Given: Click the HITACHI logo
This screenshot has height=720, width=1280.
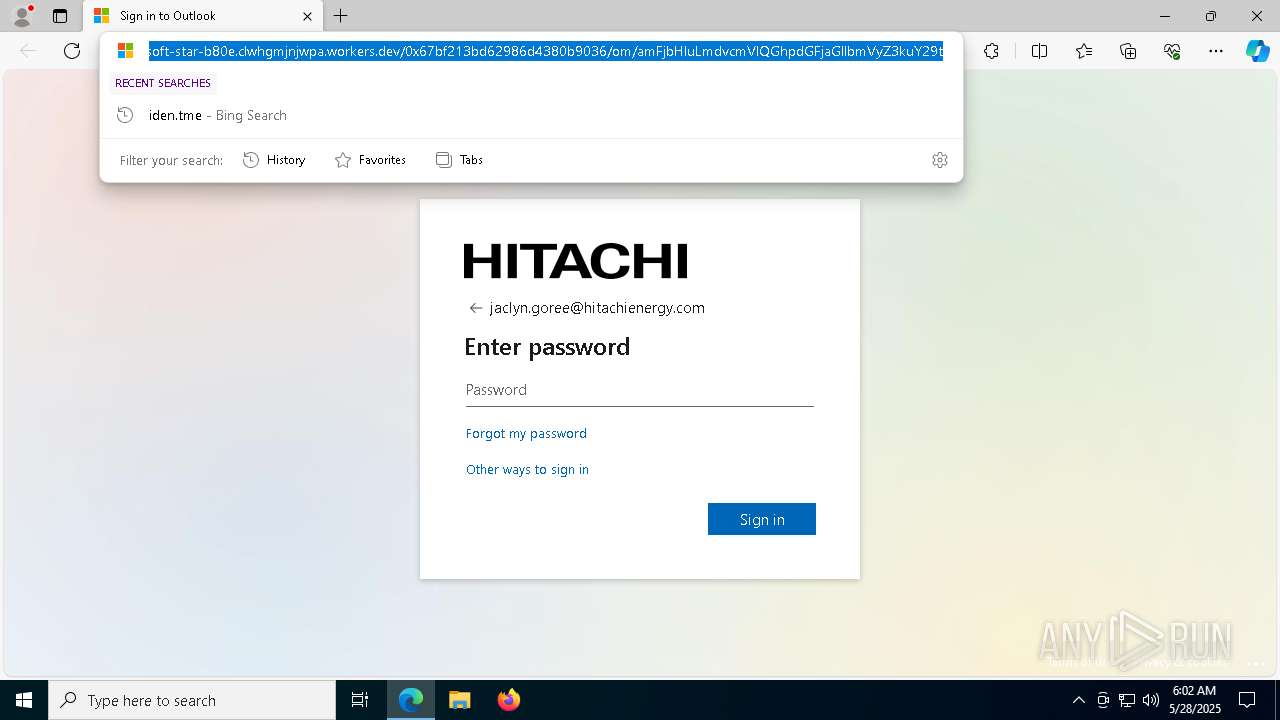Looking at the screenshot, I should point(576,261).
